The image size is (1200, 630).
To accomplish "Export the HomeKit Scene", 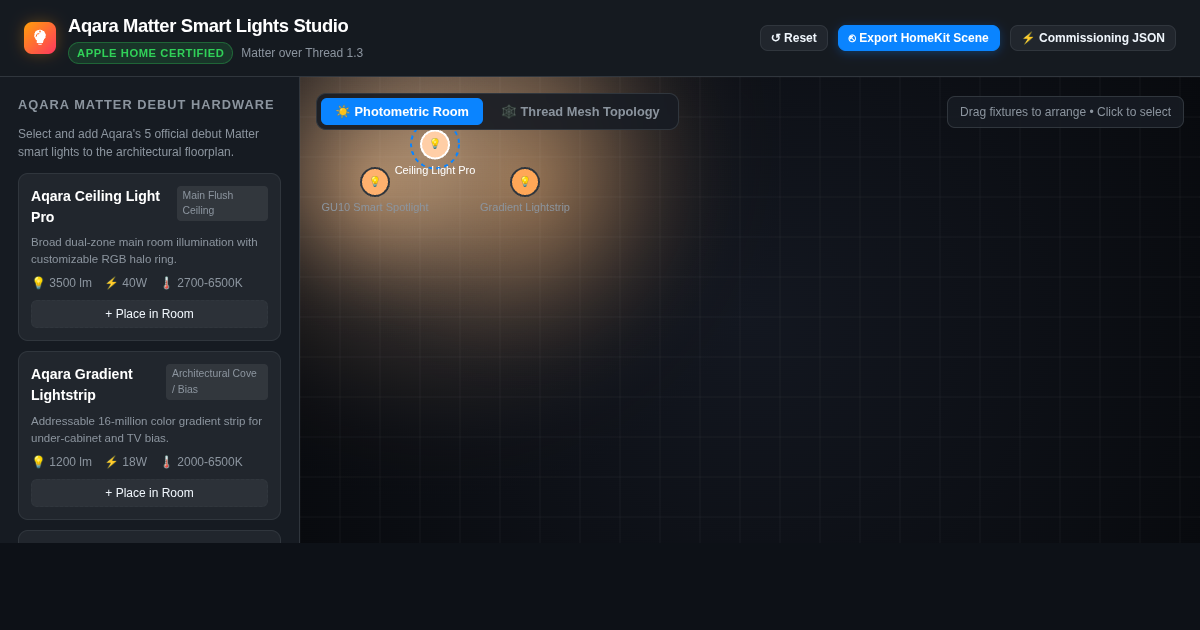I will [x=919, y=38].
